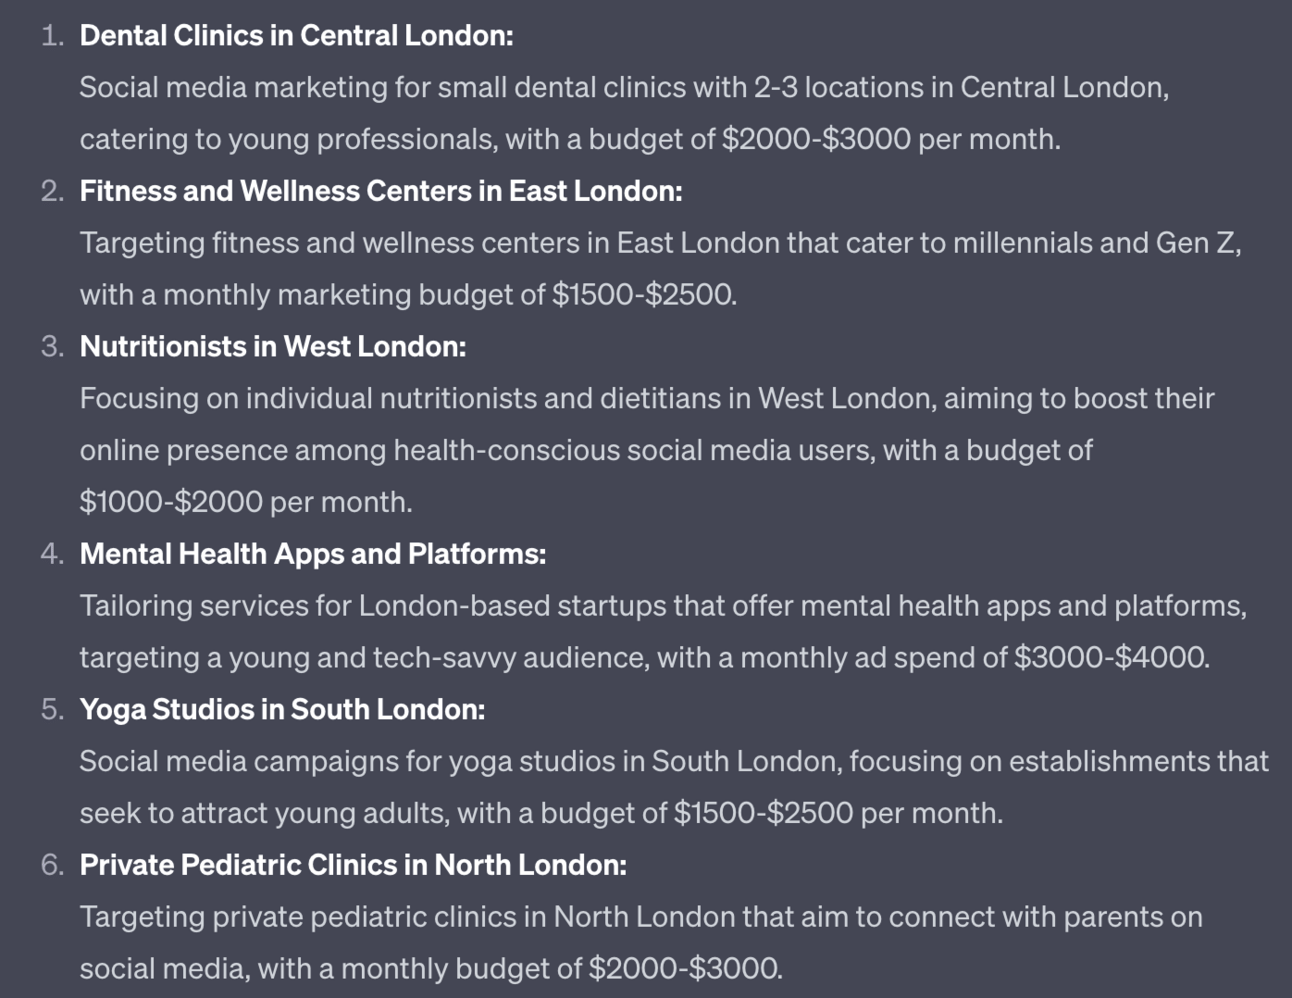1292x998 pixels.
Task: Click list number 4 beside Mental Health Apps
Action: pyautogui.click(x=53, y=554)
